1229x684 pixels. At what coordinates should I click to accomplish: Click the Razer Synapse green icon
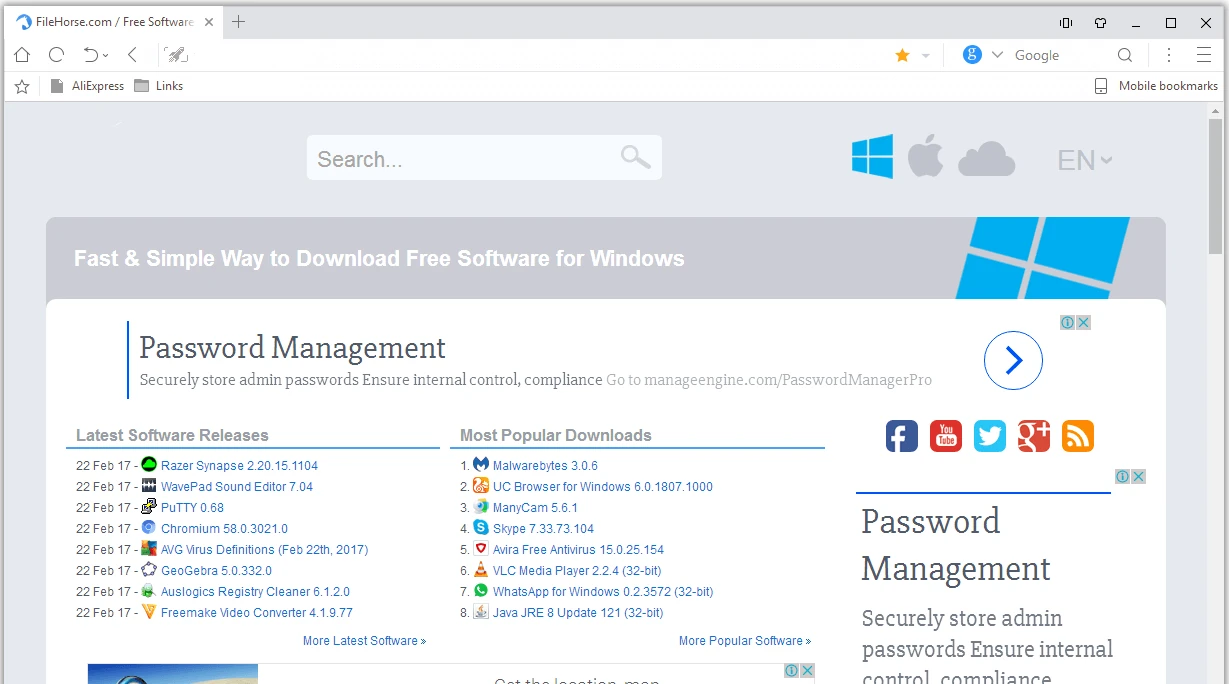(149, 465)
